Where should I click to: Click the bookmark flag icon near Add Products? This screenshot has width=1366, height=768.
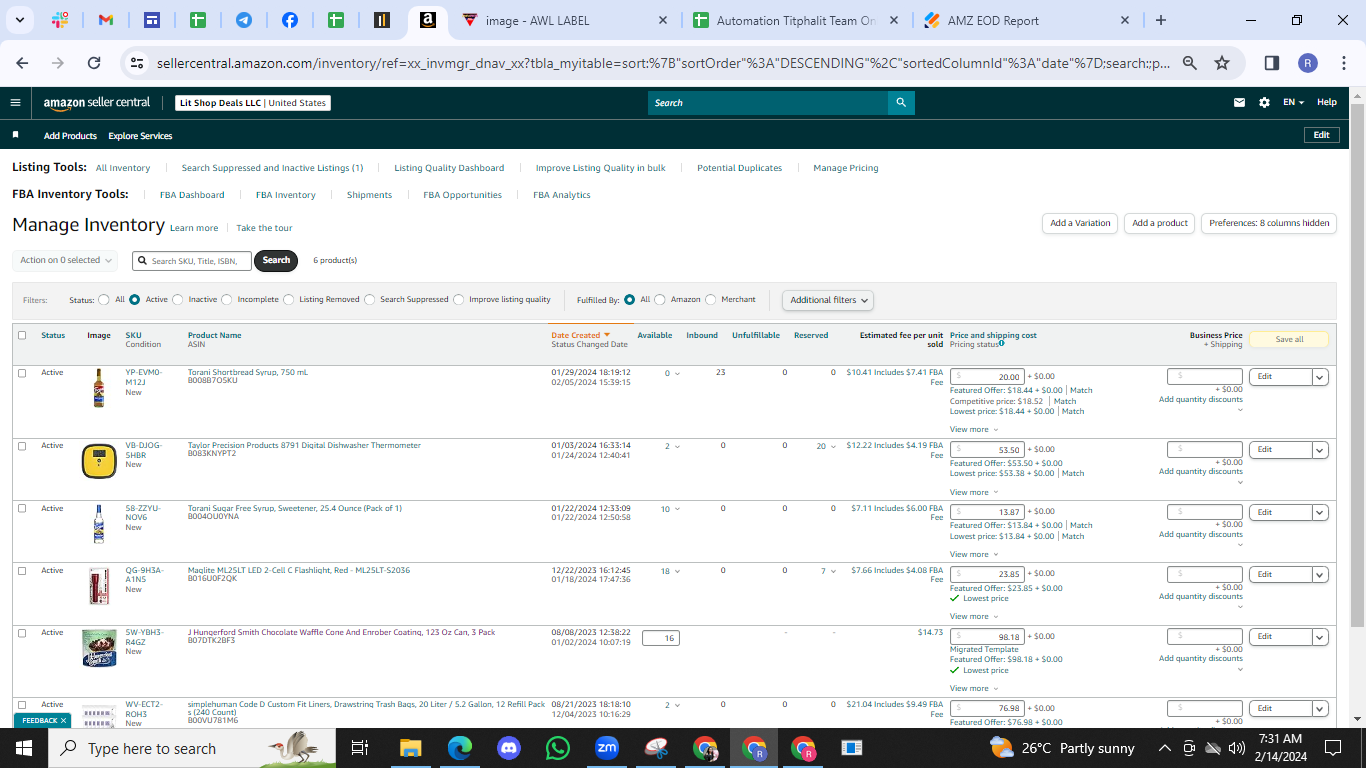pos(15,135)
